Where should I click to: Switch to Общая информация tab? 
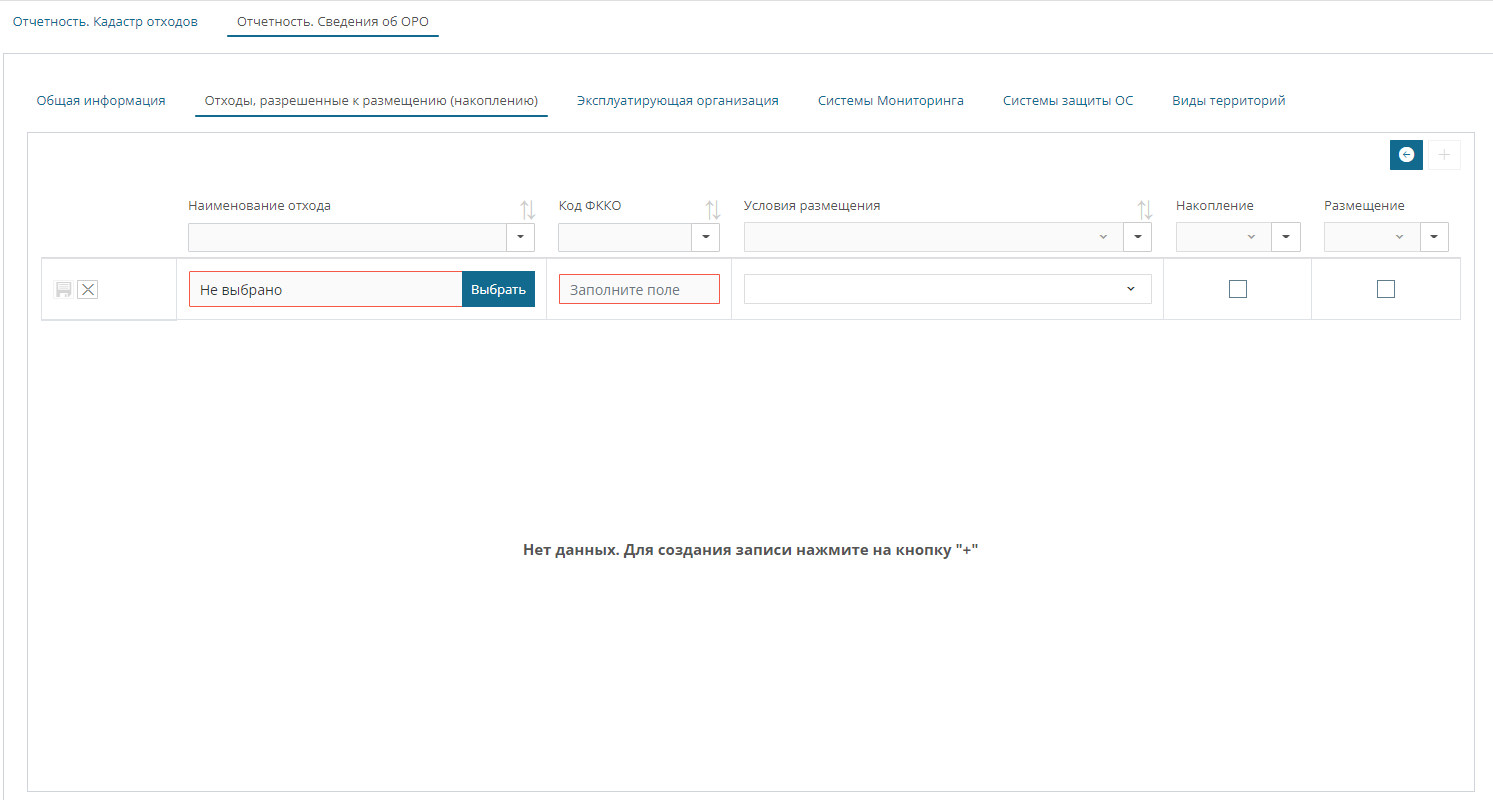tap(101, 101)
